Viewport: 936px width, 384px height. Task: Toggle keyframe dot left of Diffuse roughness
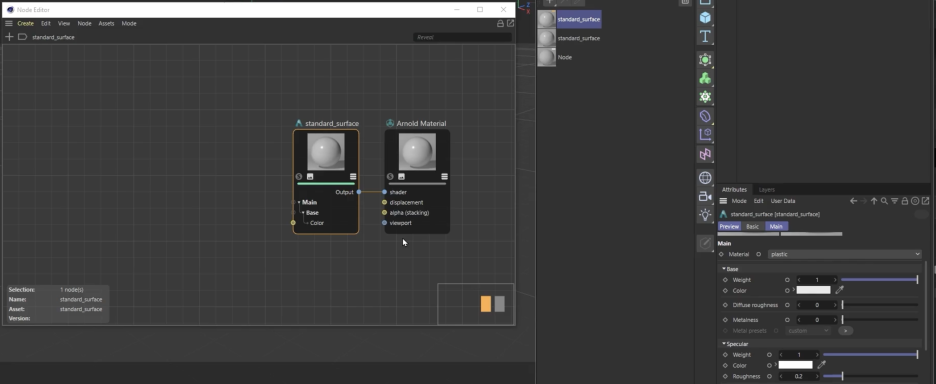(725, 305)
